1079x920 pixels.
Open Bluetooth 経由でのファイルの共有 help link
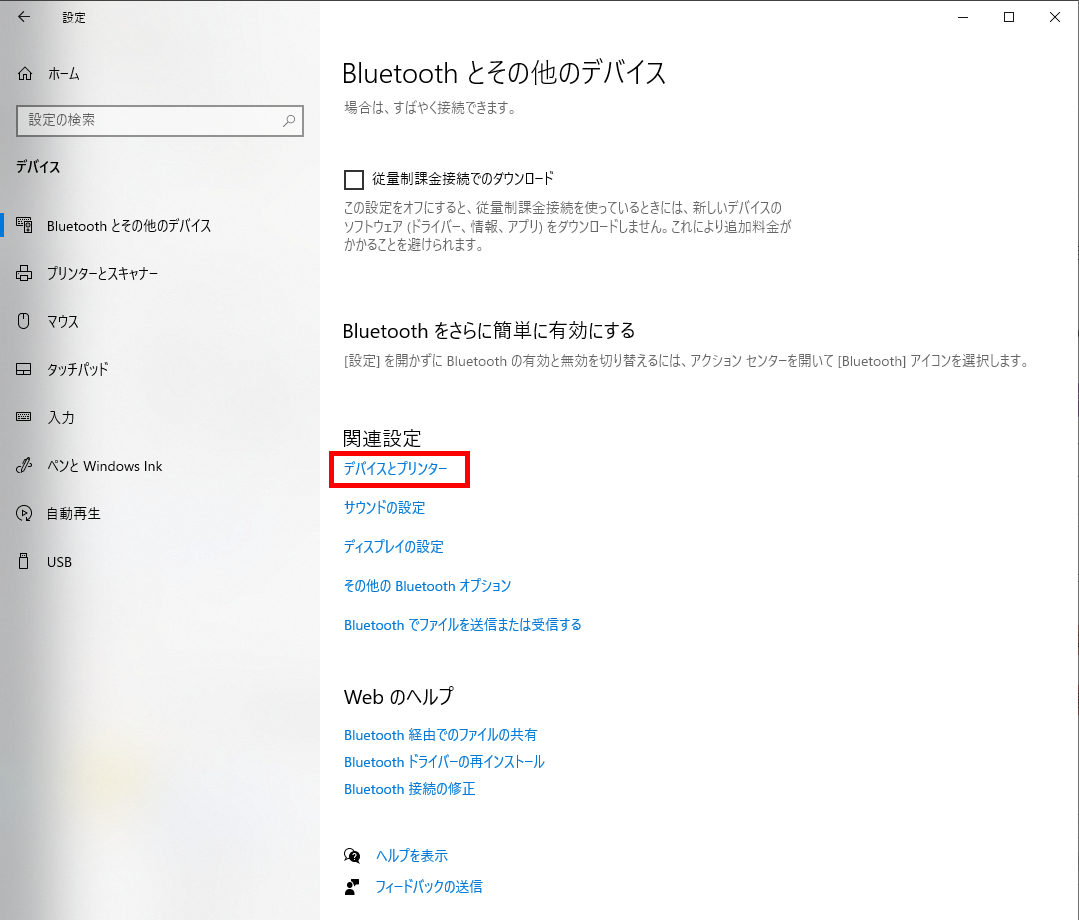[440, 735]
